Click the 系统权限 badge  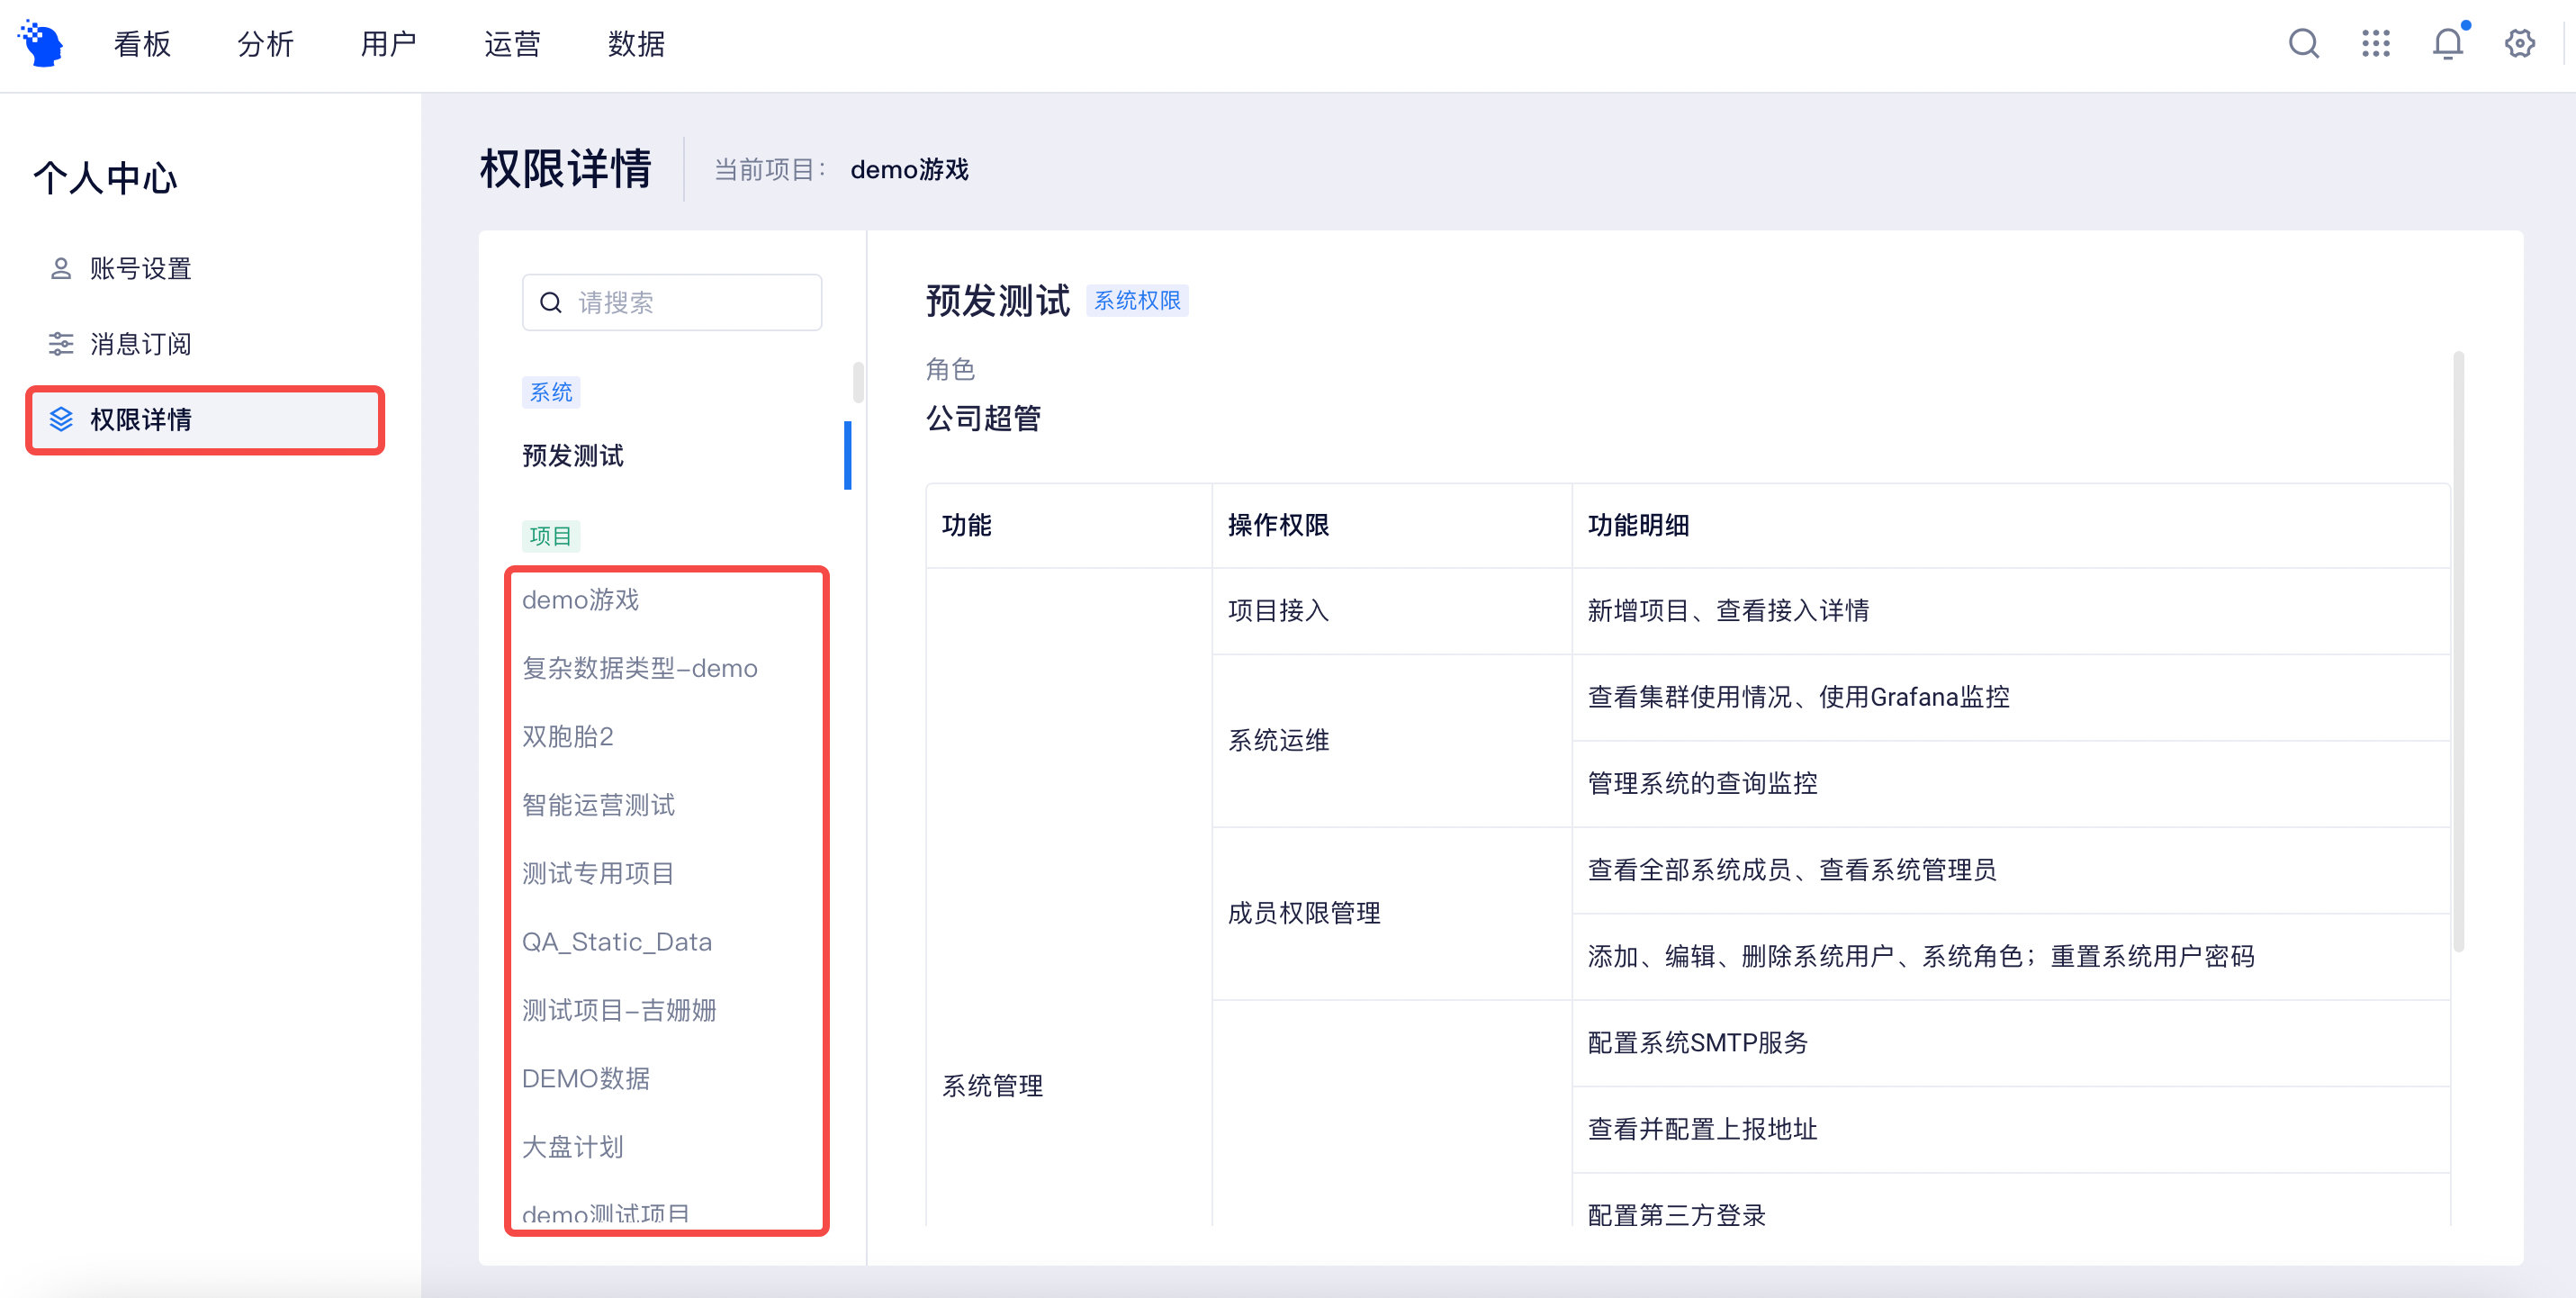1137,301
